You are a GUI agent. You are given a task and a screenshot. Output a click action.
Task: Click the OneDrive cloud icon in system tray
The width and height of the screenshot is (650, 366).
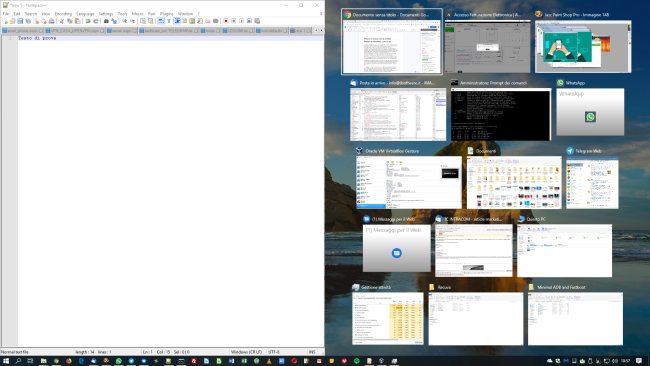pos(550,361)
